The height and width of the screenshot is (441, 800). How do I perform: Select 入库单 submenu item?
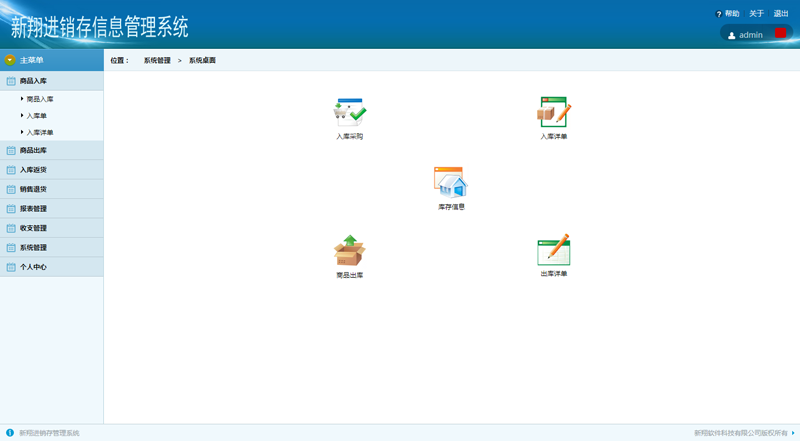(36, 116)
